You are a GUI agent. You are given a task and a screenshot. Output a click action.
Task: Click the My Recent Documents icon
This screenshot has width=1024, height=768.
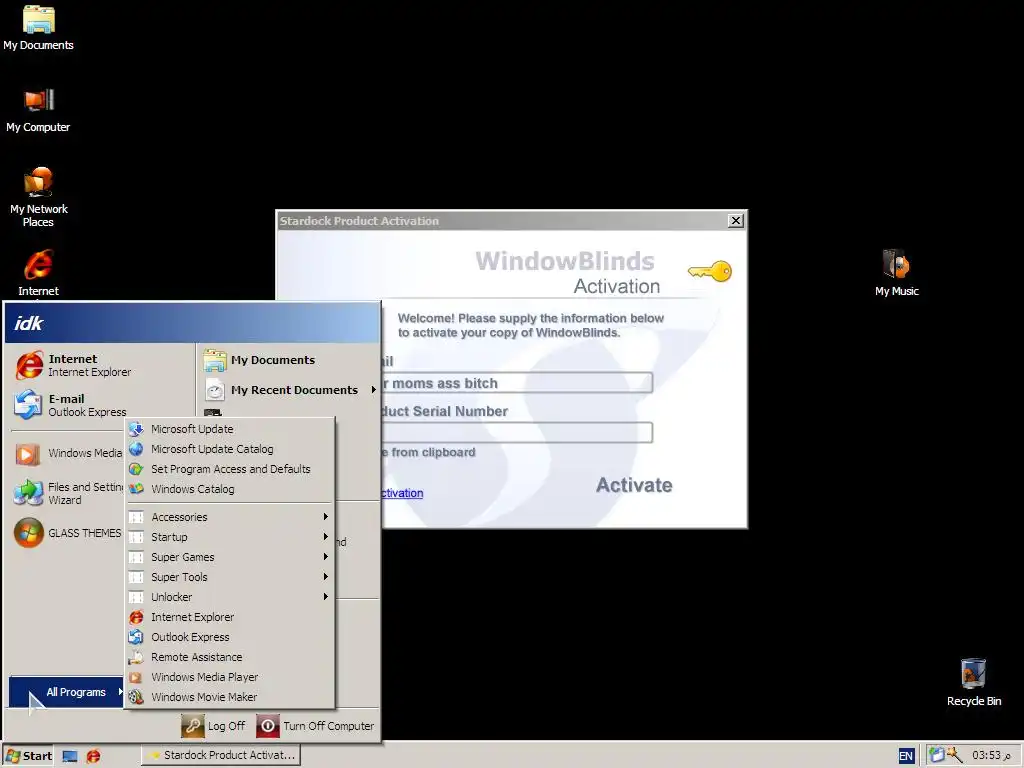(214, 390)
